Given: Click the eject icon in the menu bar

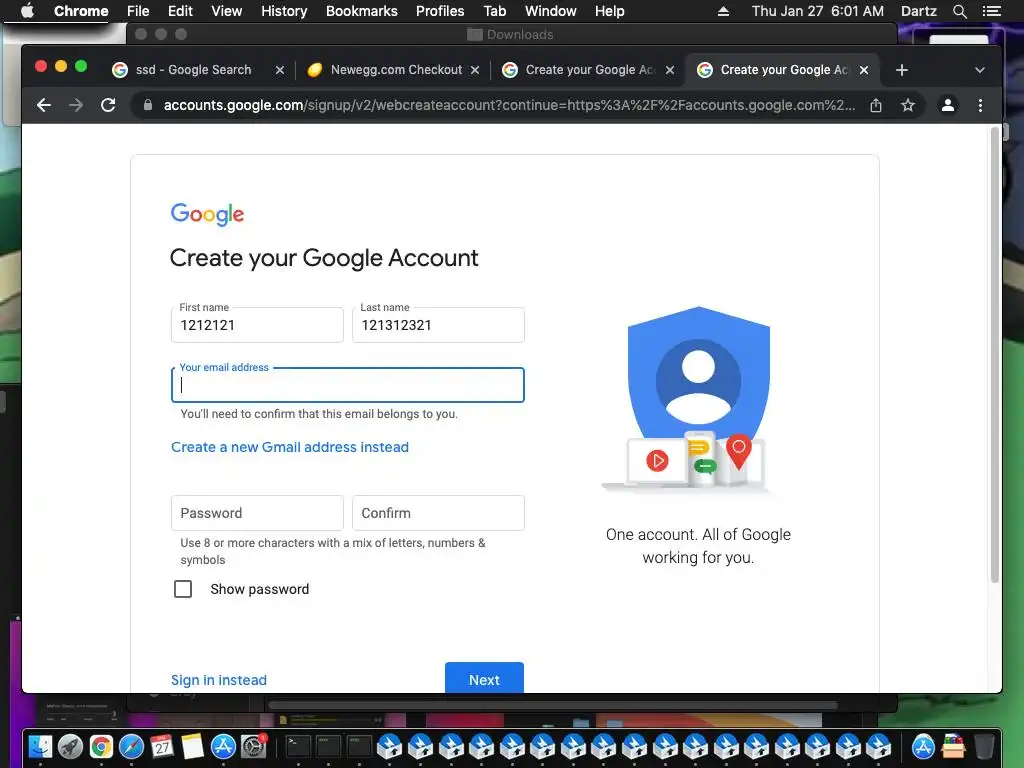Looking at the screenshot, I should 723,11.
